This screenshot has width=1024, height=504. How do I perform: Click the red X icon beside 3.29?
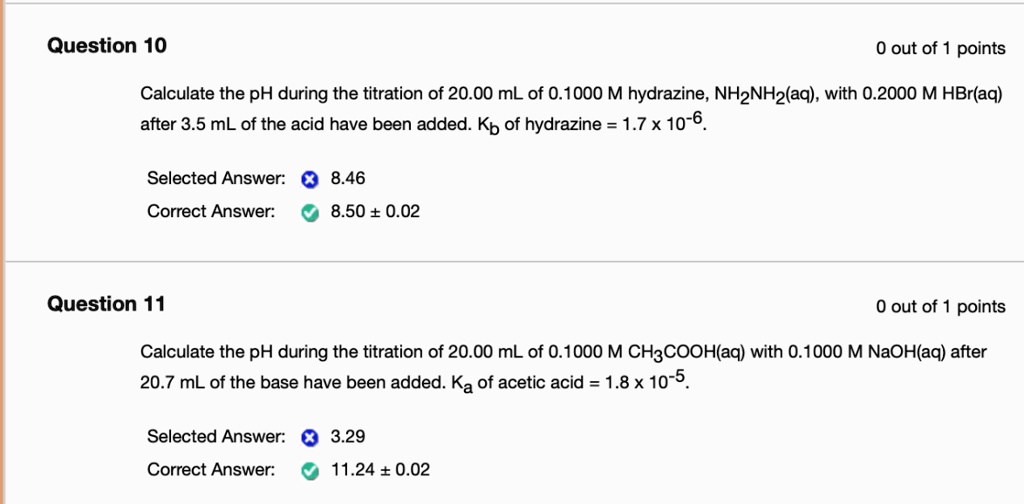310,437
